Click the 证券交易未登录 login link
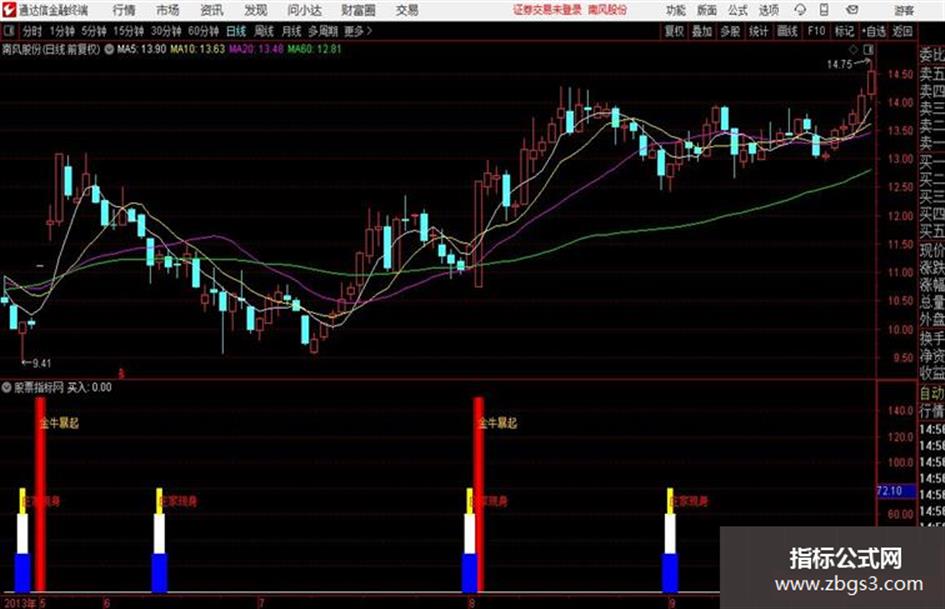The image size is (945, 609). click(x=547, y=10)
